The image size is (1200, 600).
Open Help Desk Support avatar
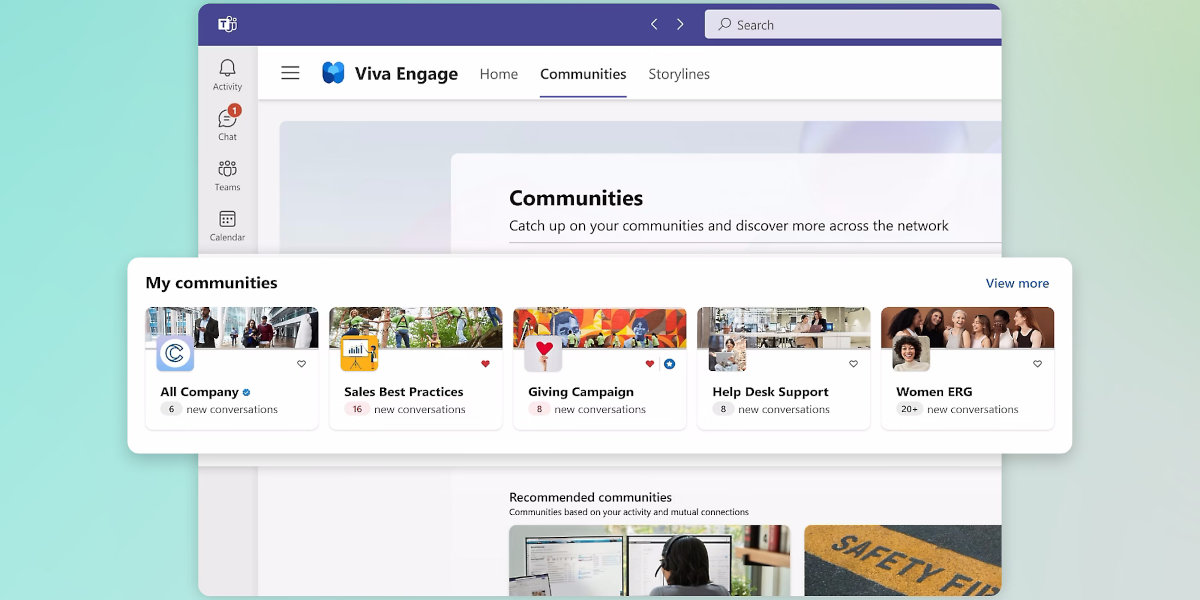[727, 353]
